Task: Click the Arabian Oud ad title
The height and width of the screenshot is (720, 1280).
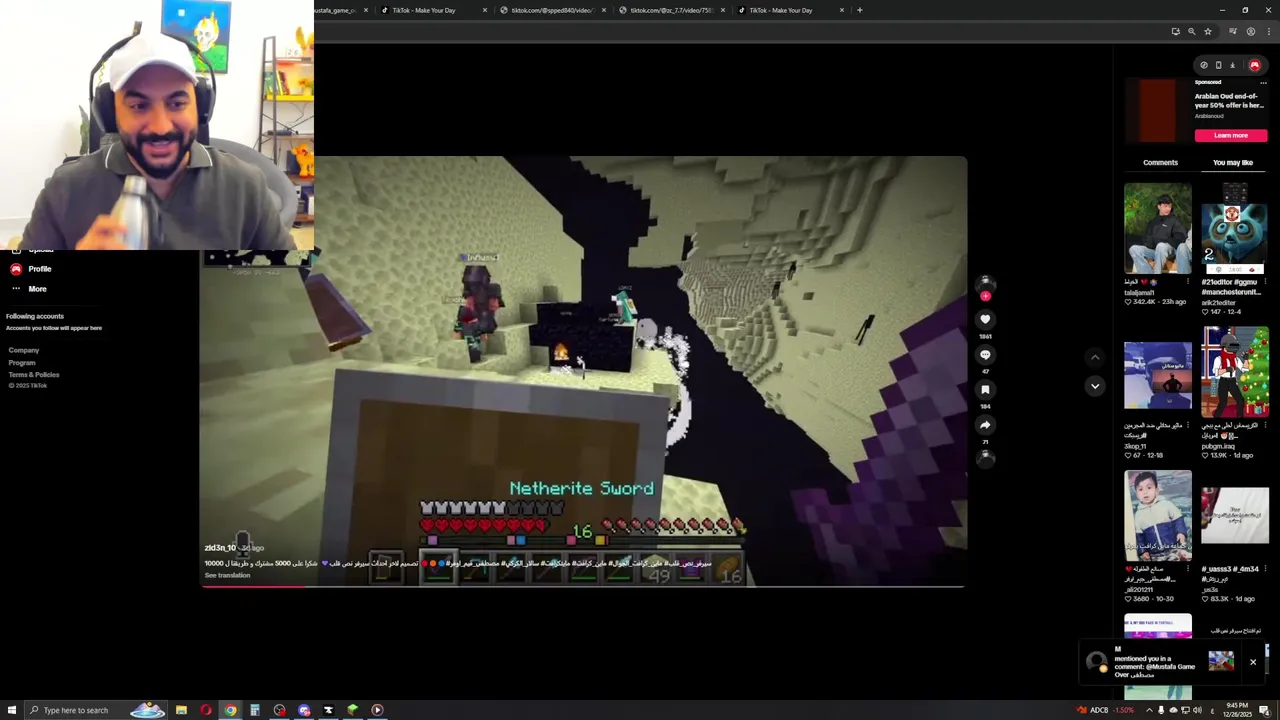Action: click(x=1229, y=100)
